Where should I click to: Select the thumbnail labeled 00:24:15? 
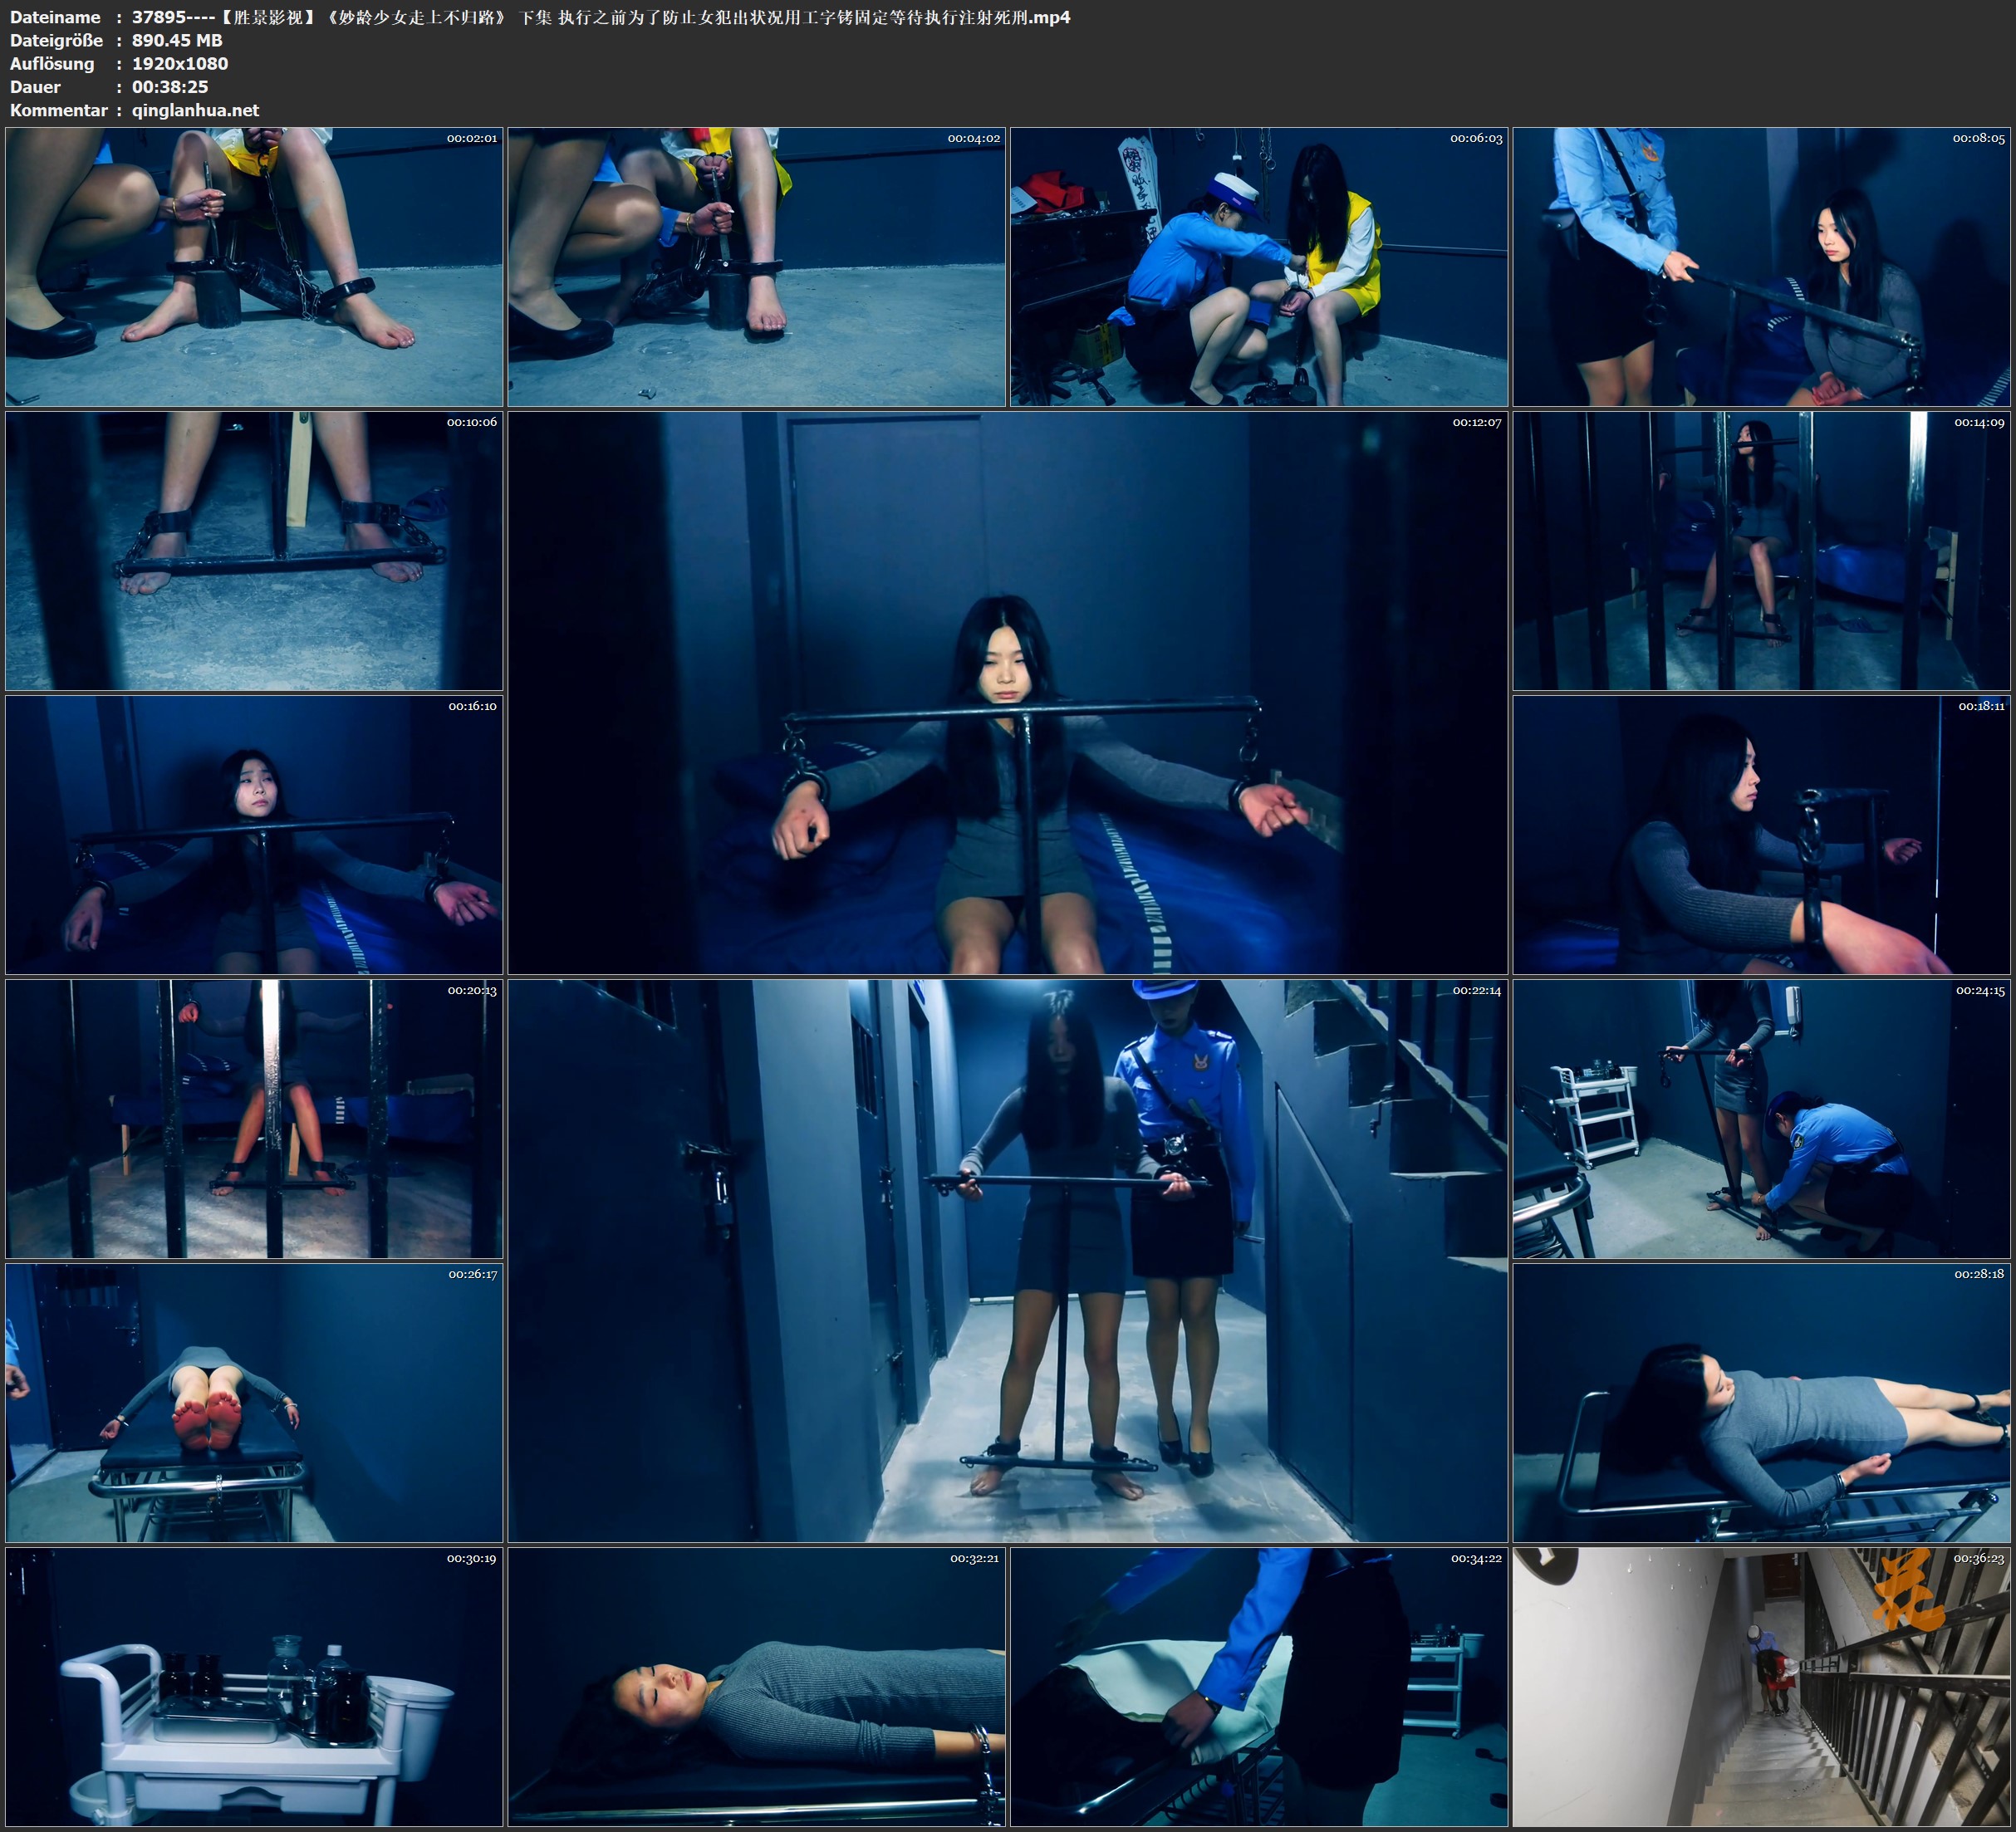1762,1119
